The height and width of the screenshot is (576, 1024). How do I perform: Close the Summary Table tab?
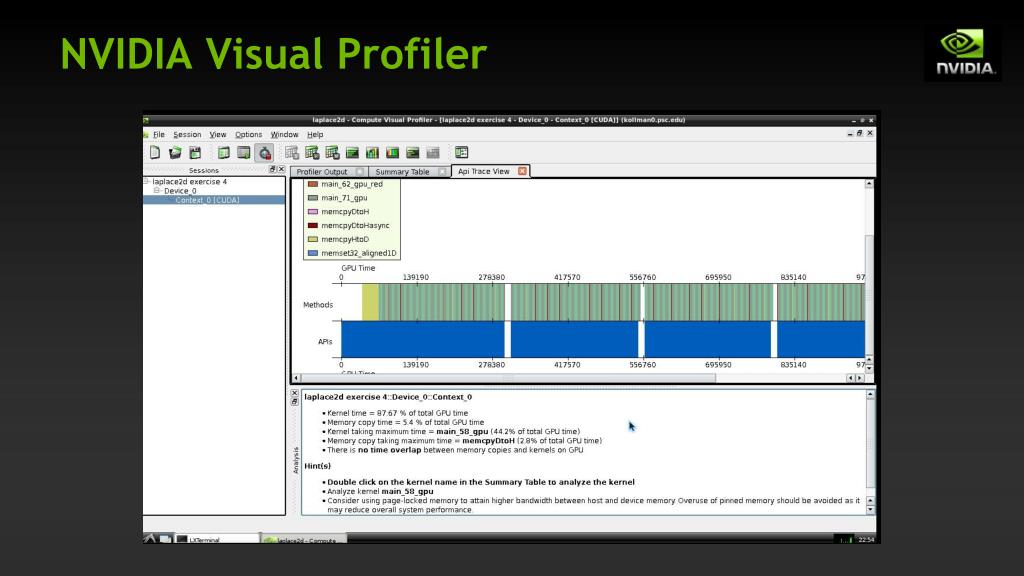pyautogui.click(x=442, y=172)
